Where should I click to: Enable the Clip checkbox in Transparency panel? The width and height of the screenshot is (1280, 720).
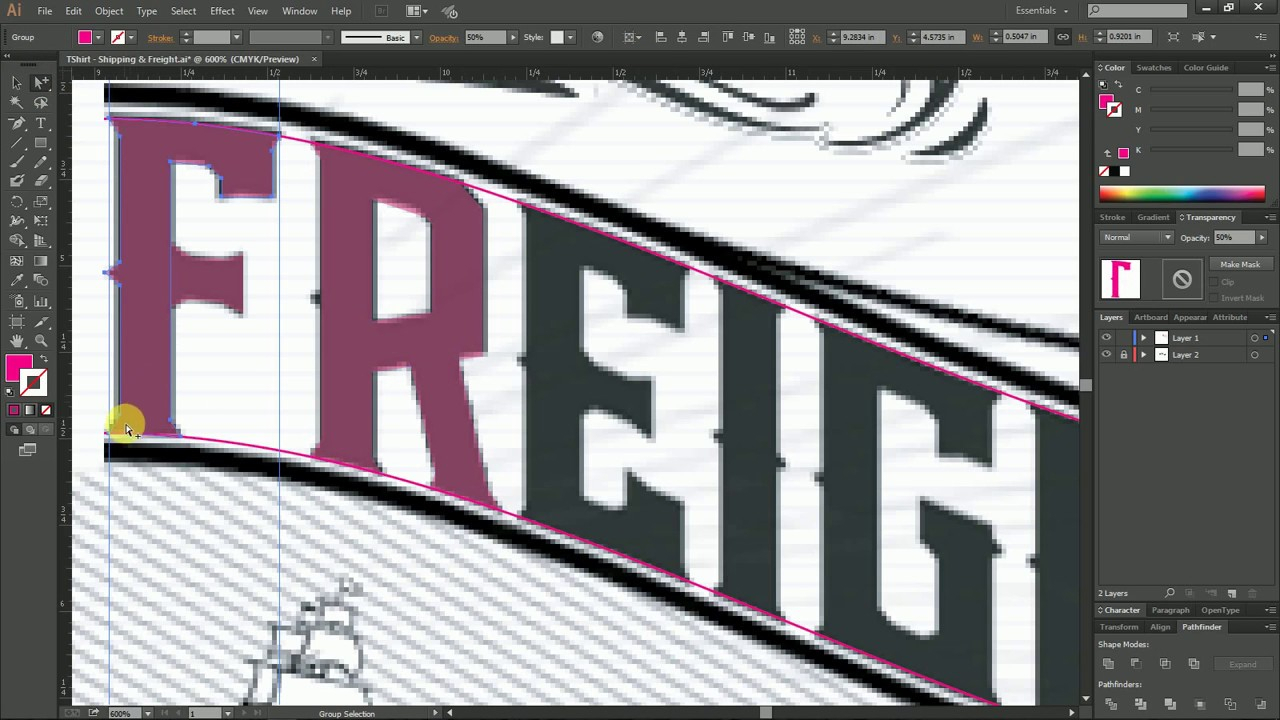[x=1214, y=282]
